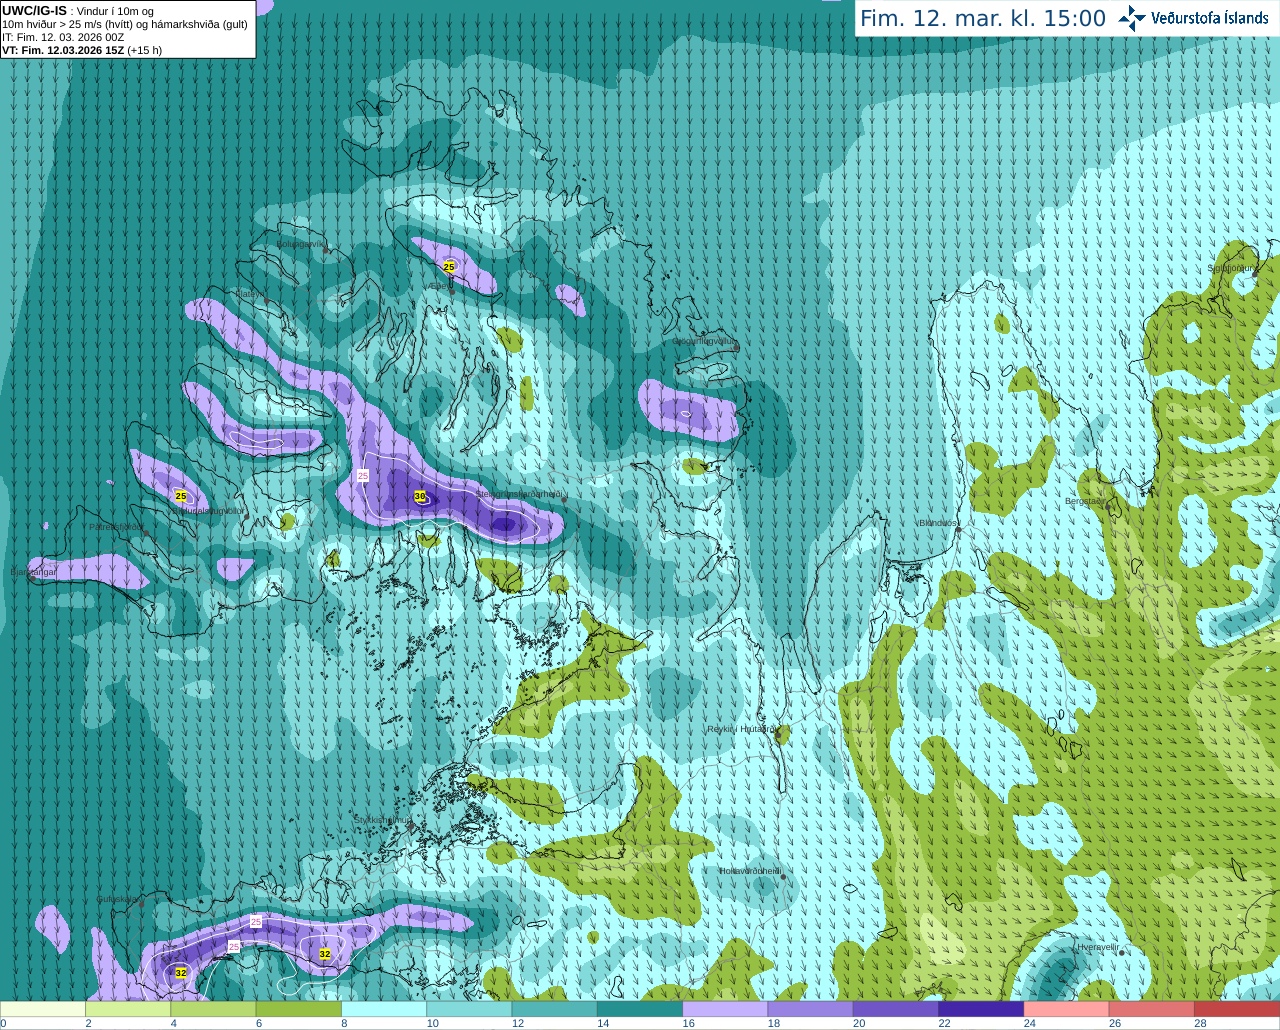Click the Gufuskálar station label

point(116,899)
